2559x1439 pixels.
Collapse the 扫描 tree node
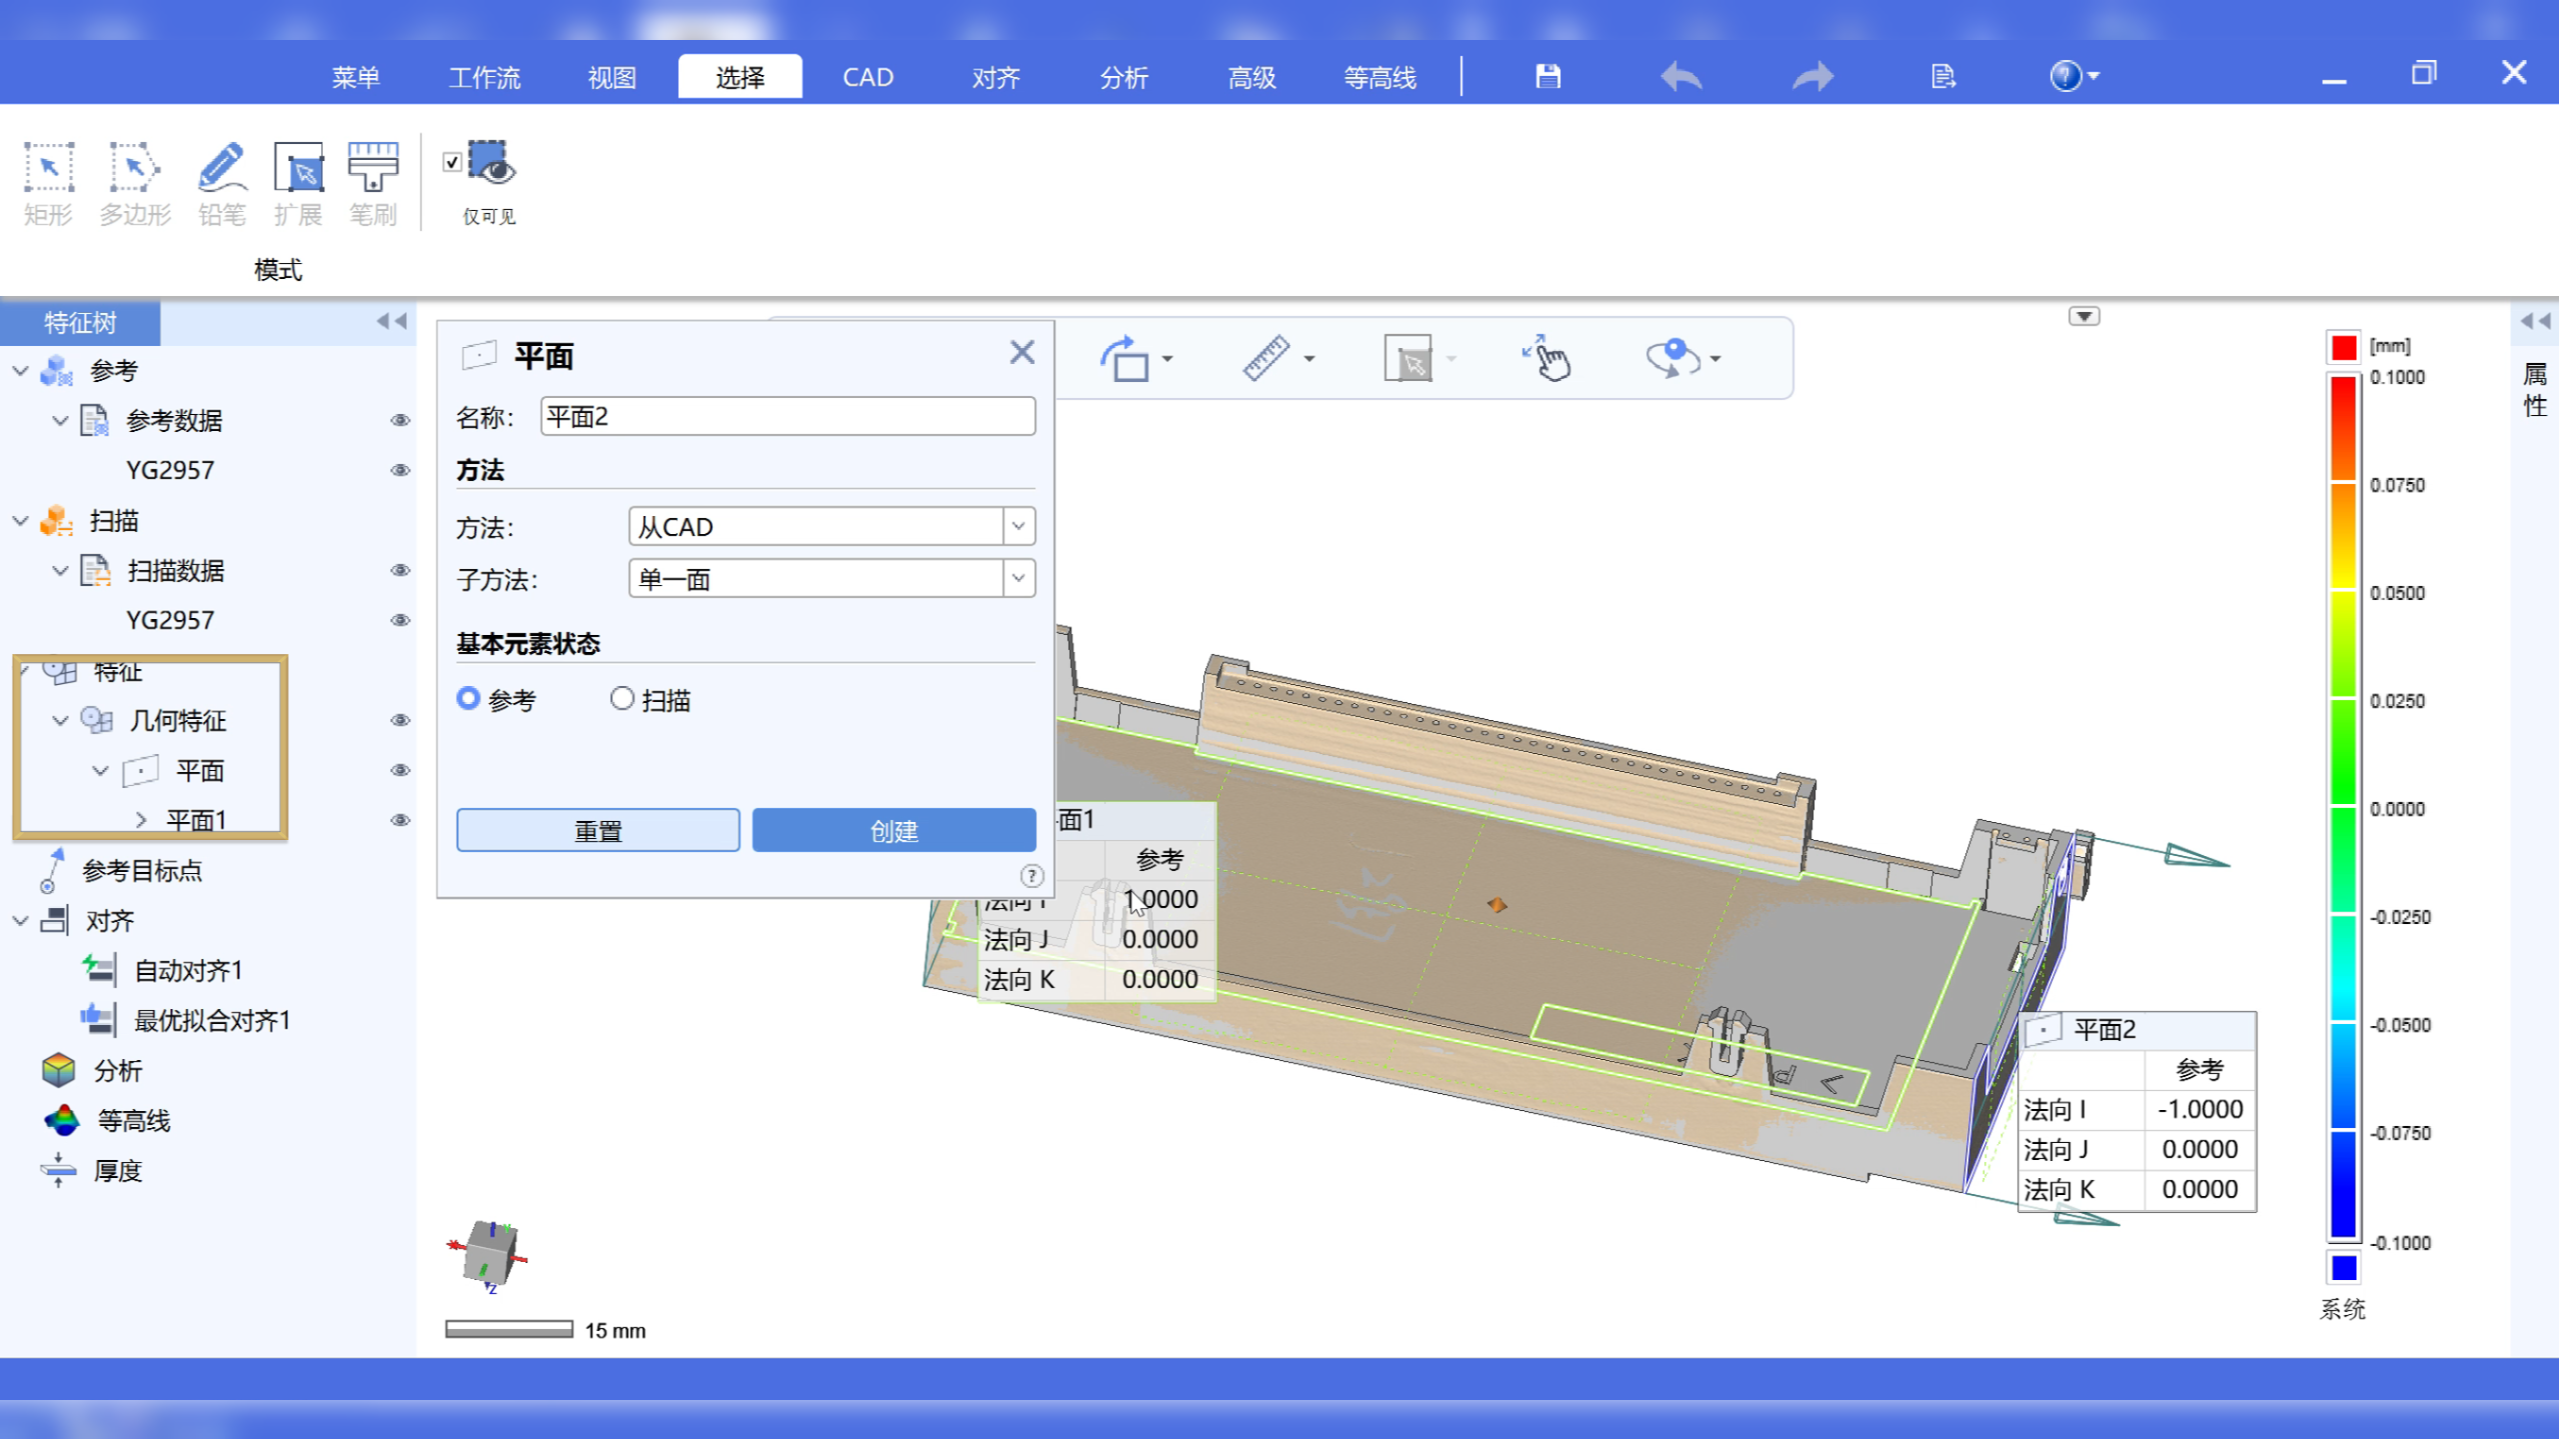[21, 521]
